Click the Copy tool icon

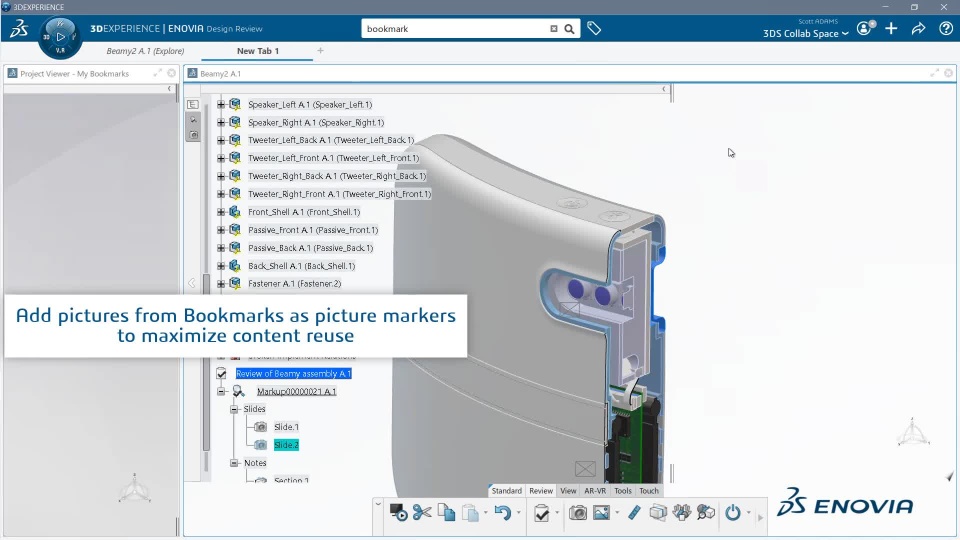point(446,512)
